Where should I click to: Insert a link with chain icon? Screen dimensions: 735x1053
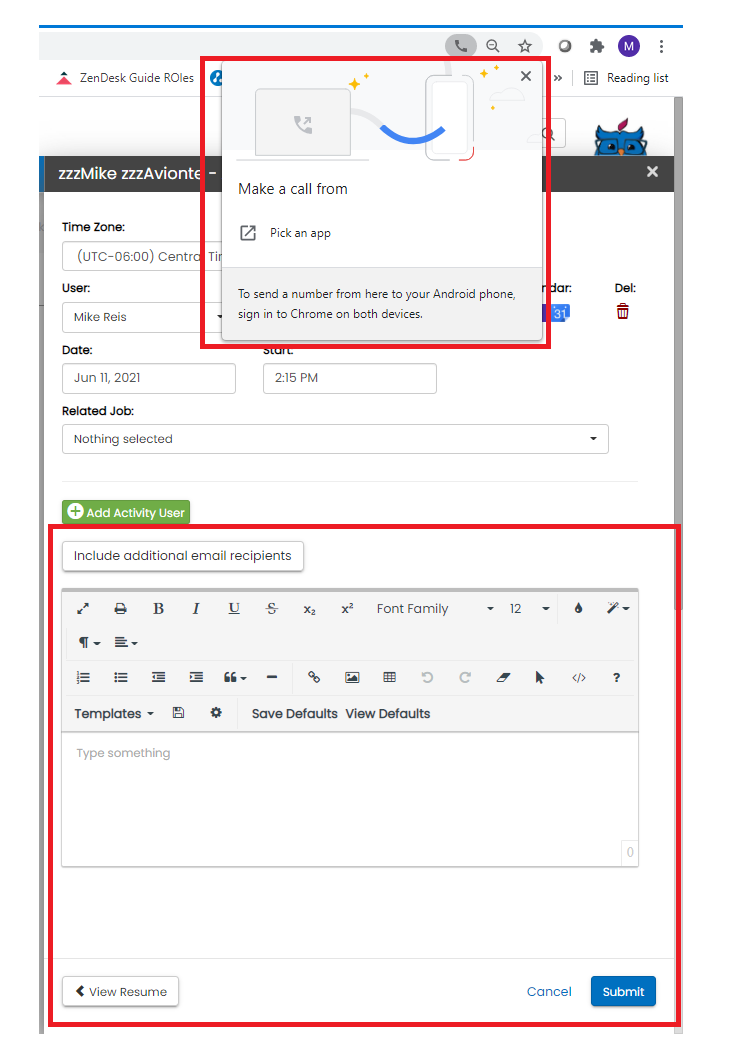click(314, 677)
